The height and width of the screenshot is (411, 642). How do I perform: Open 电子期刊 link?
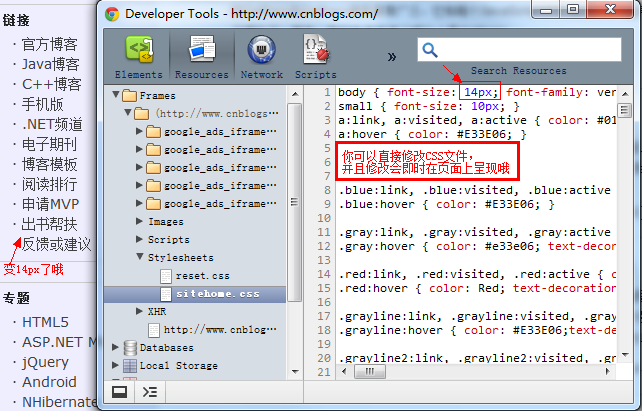(x=49, y=145)
